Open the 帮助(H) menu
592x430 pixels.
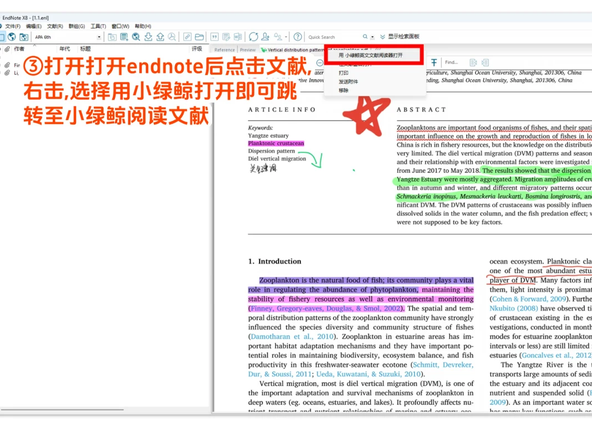[143, 26]
